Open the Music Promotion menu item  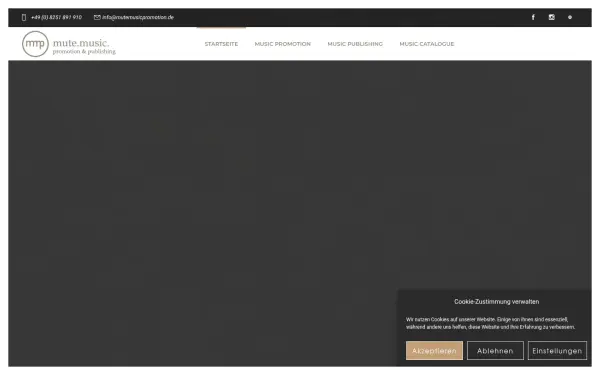click(x=283, y=44)
